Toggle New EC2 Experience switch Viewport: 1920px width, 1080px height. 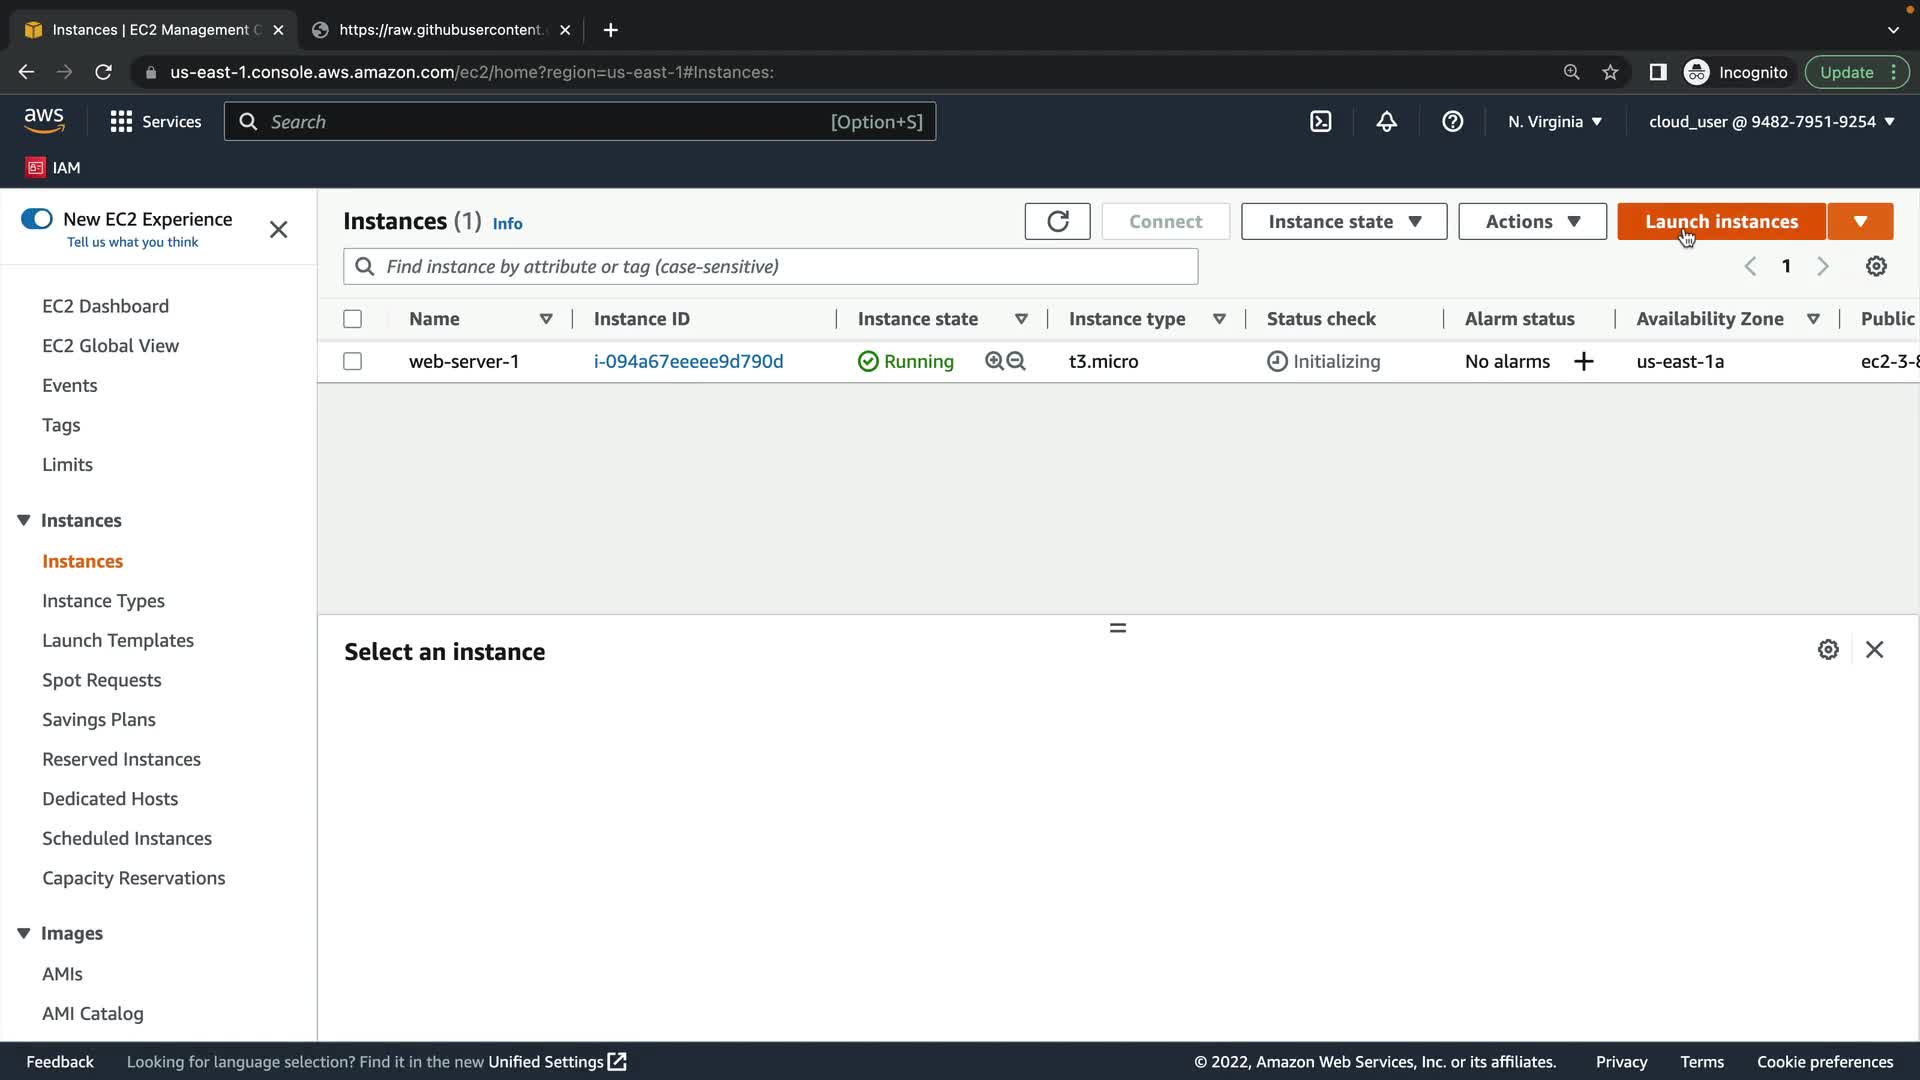(x=37, y=219)
